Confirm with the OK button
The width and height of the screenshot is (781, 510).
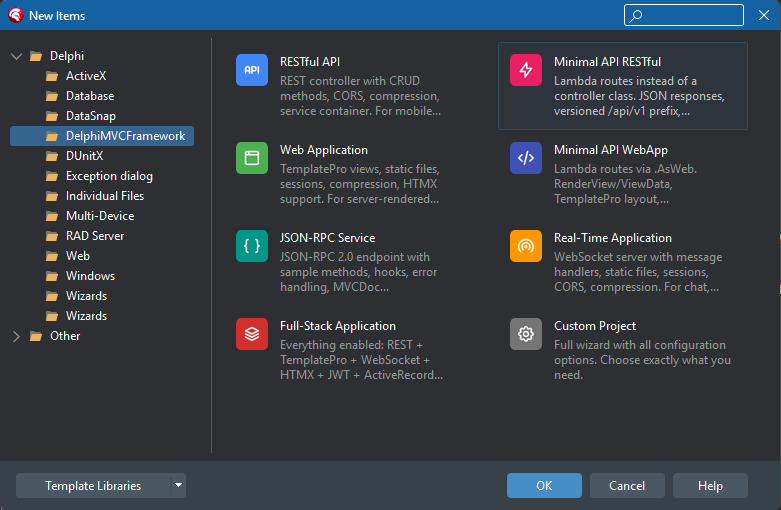pos(544,486)
